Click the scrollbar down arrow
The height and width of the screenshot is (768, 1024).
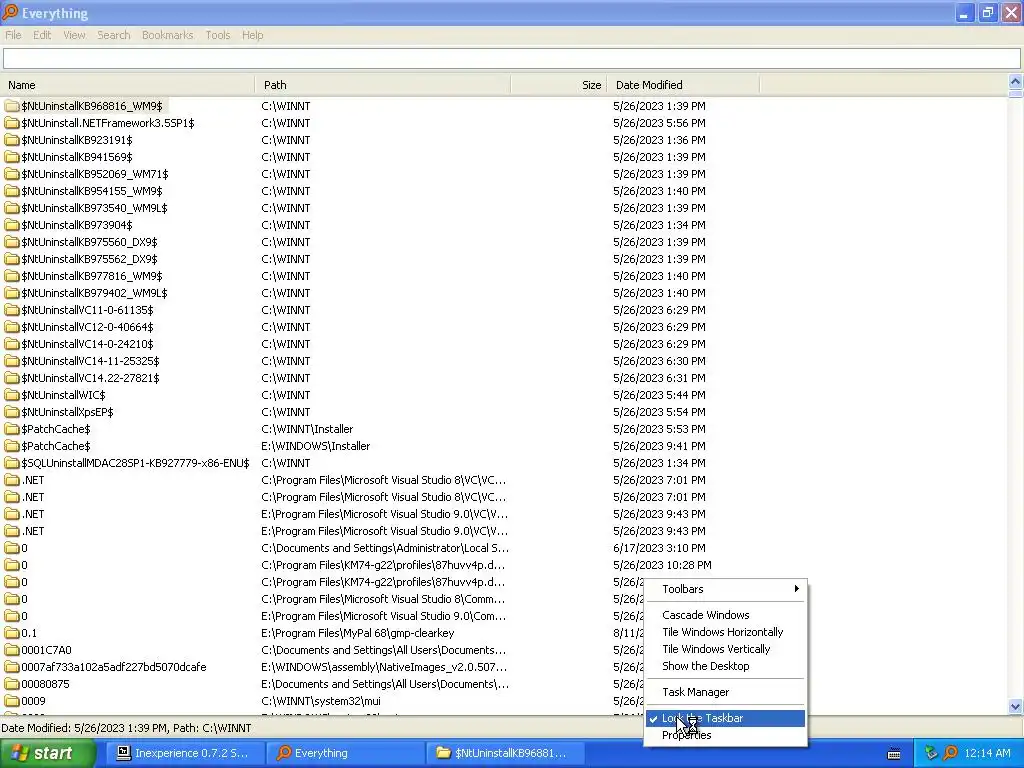click(x=1015, y=707)
